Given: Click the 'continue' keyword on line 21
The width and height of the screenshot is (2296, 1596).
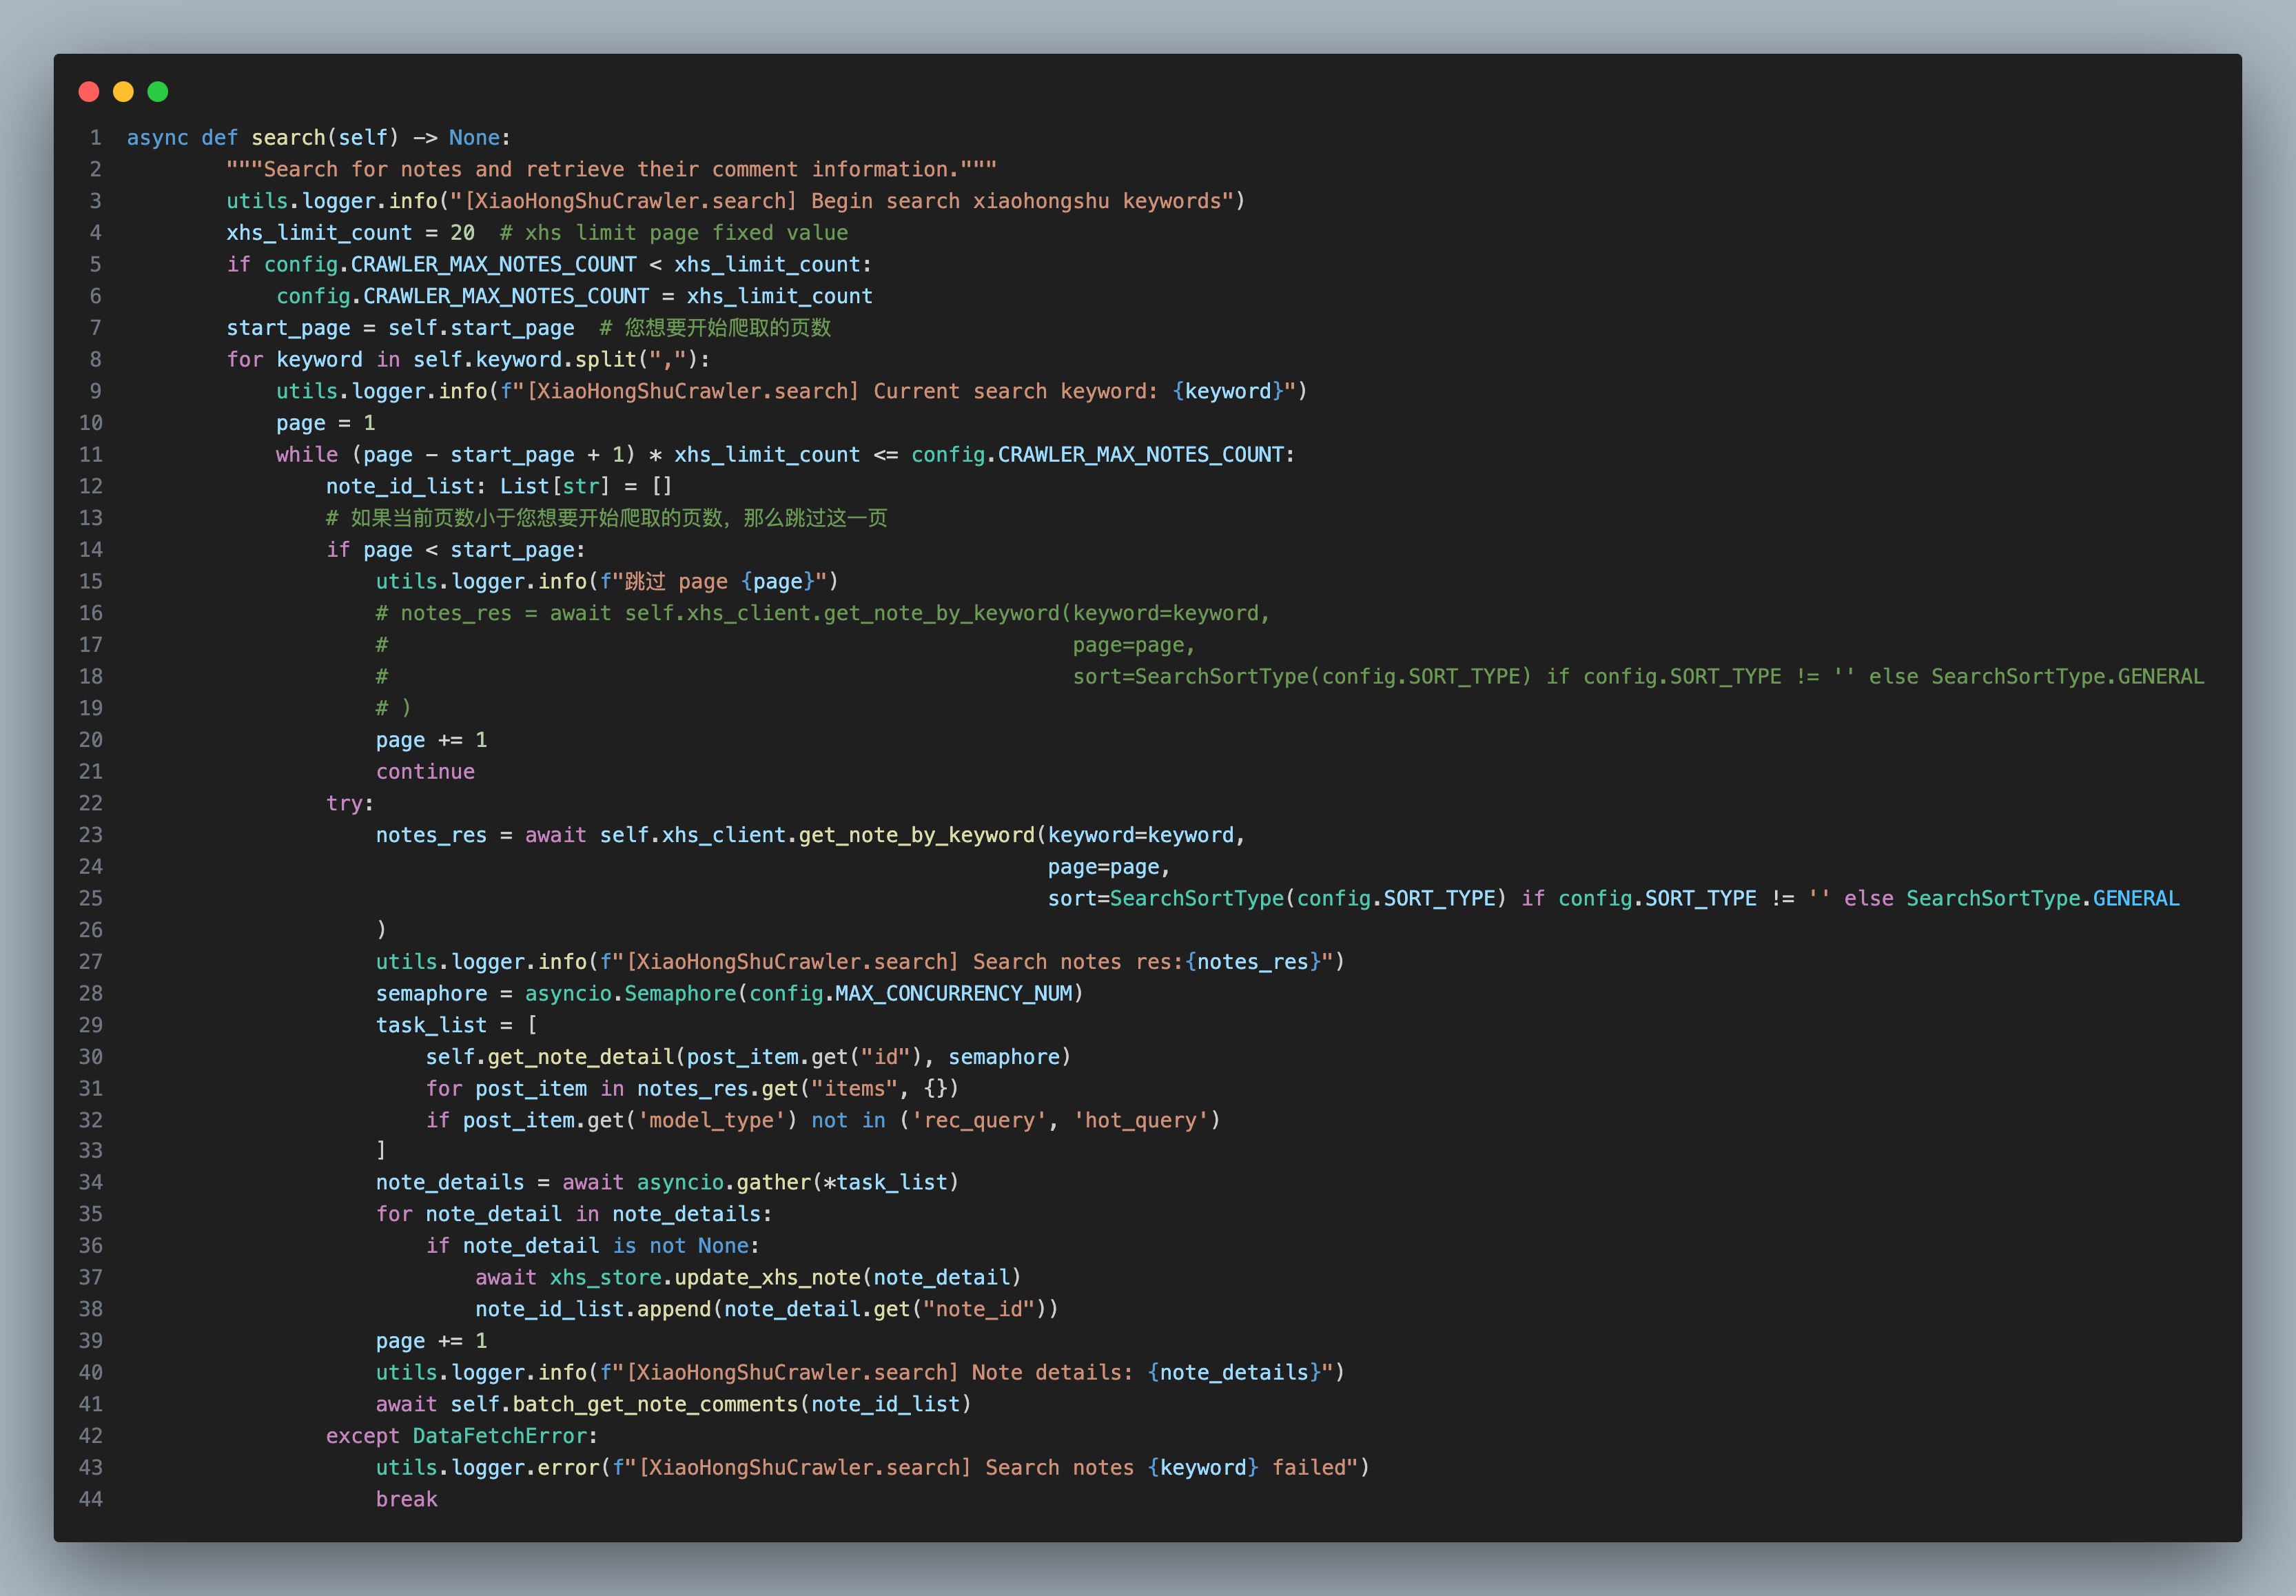Looking at the screenshot, I should click(425, 772).
